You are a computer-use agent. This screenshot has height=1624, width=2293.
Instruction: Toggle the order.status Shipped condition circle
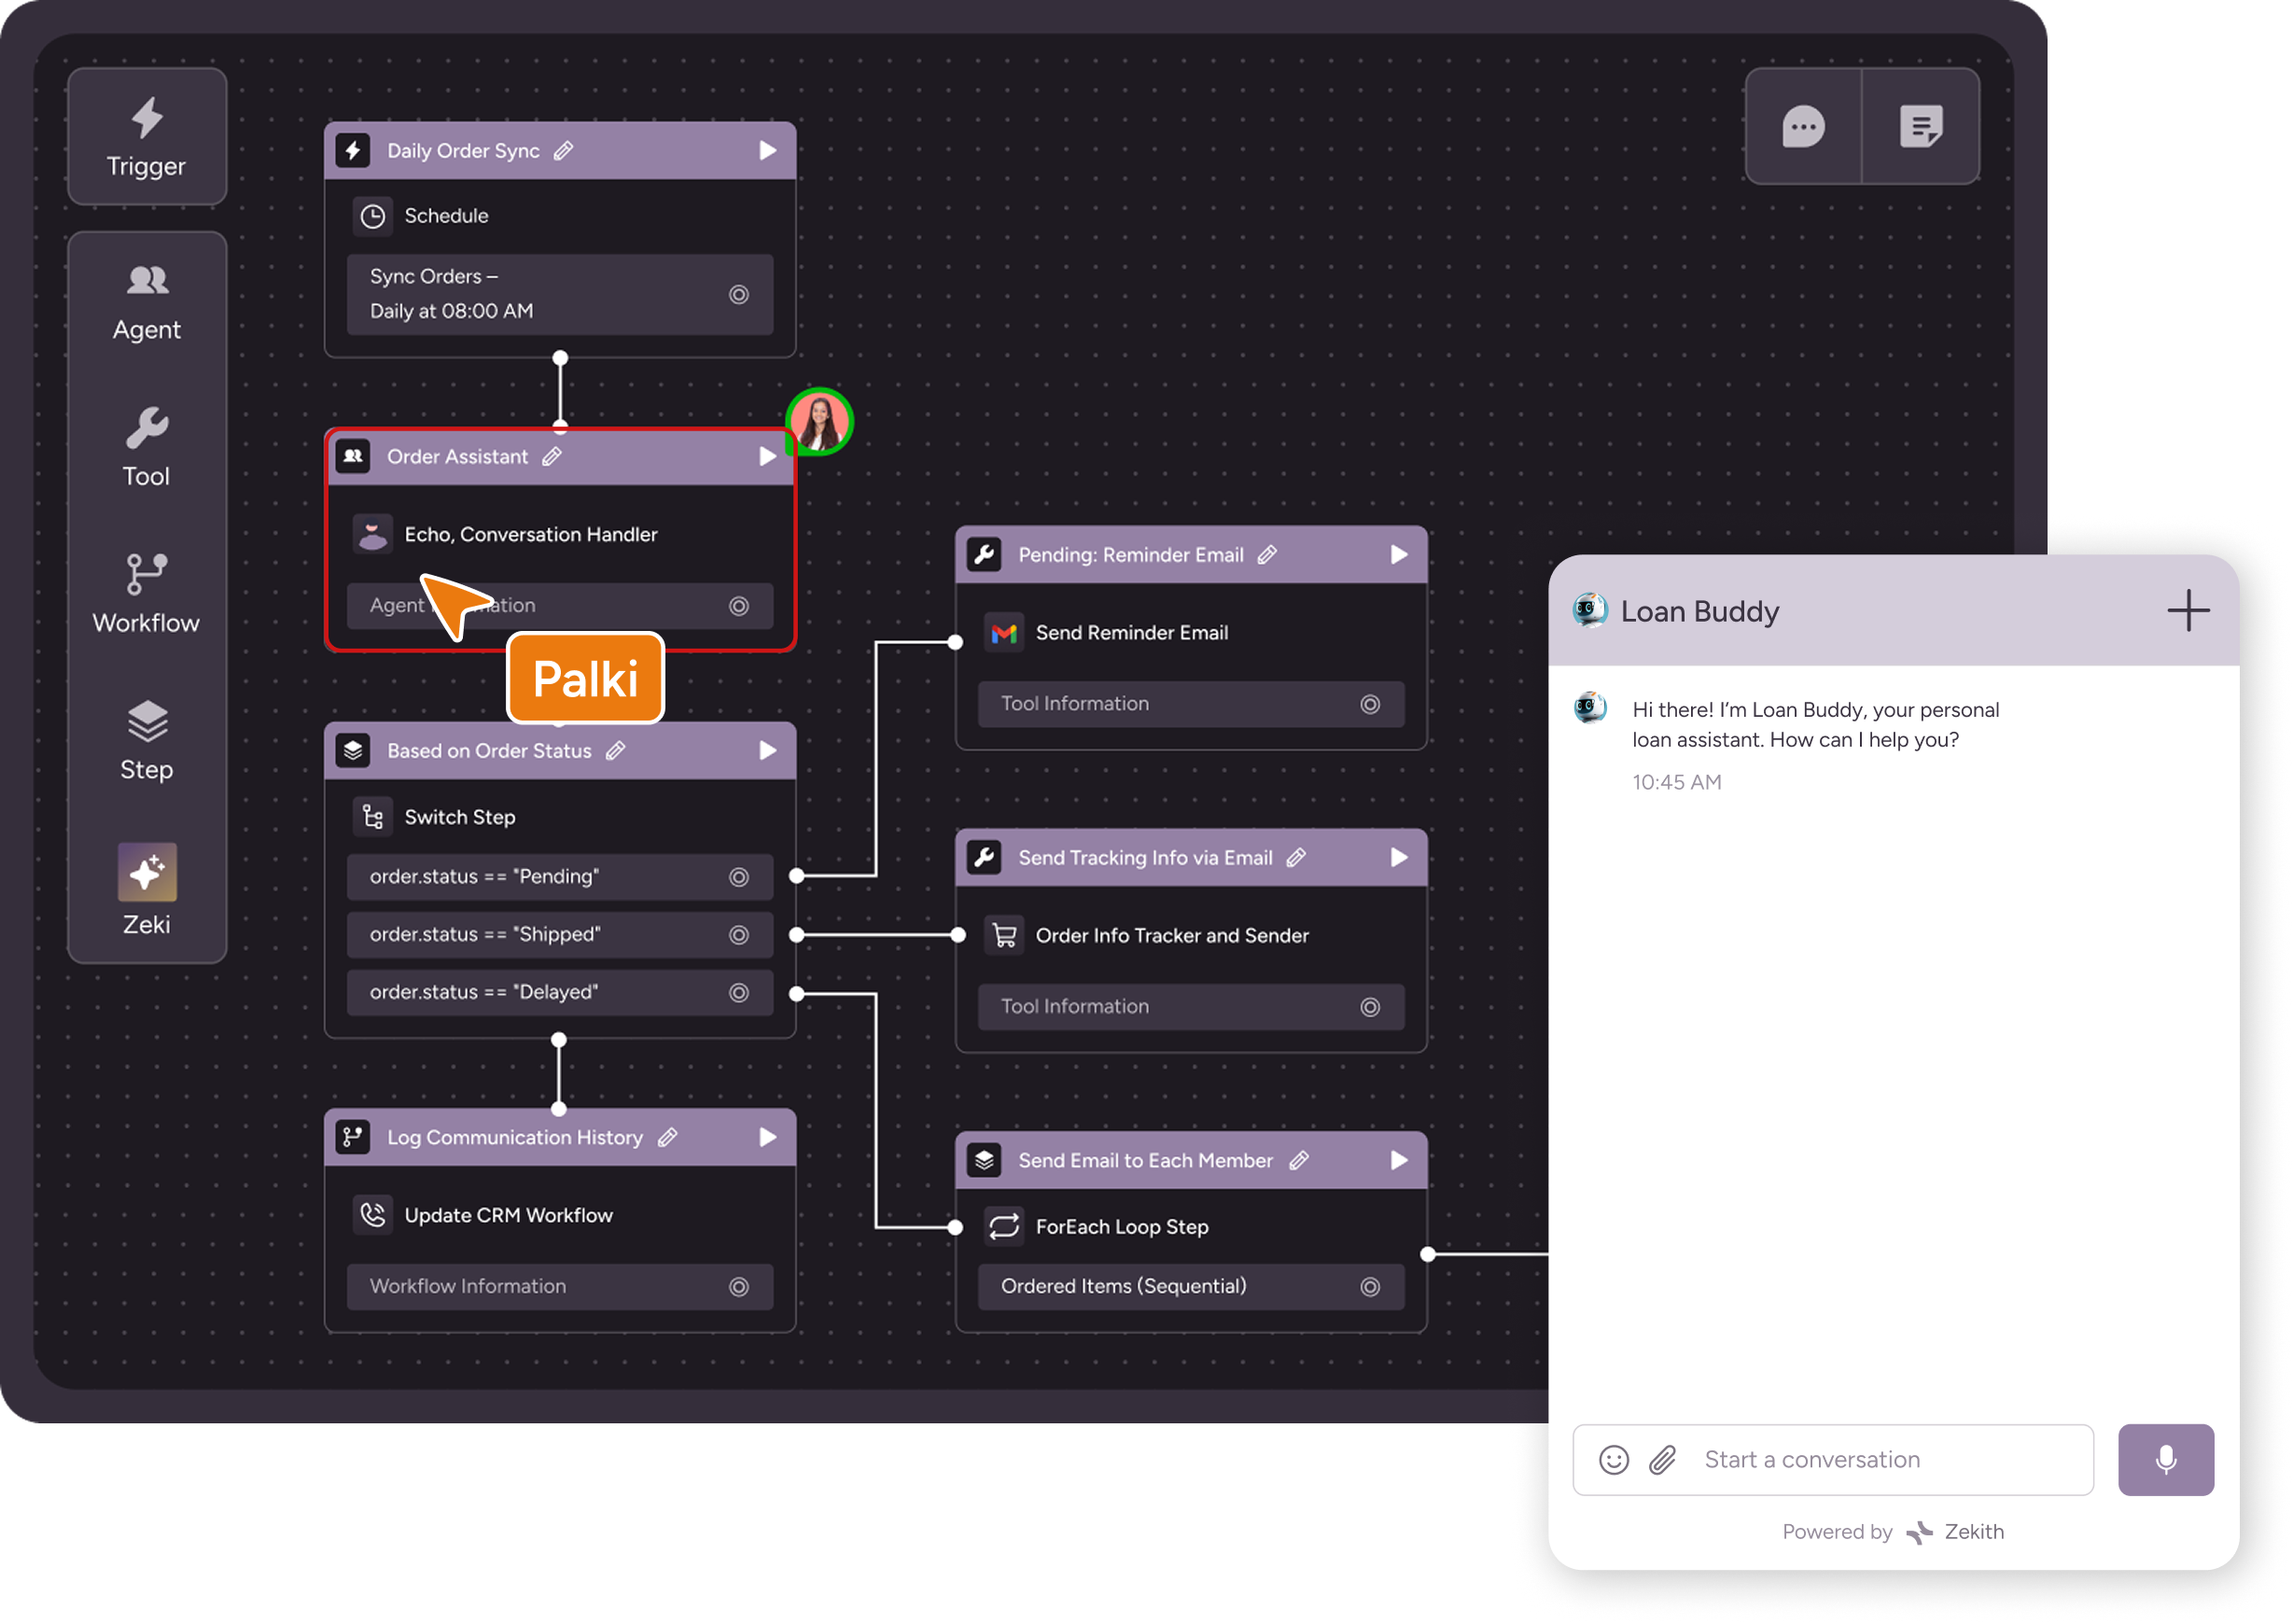coord(739,935)
